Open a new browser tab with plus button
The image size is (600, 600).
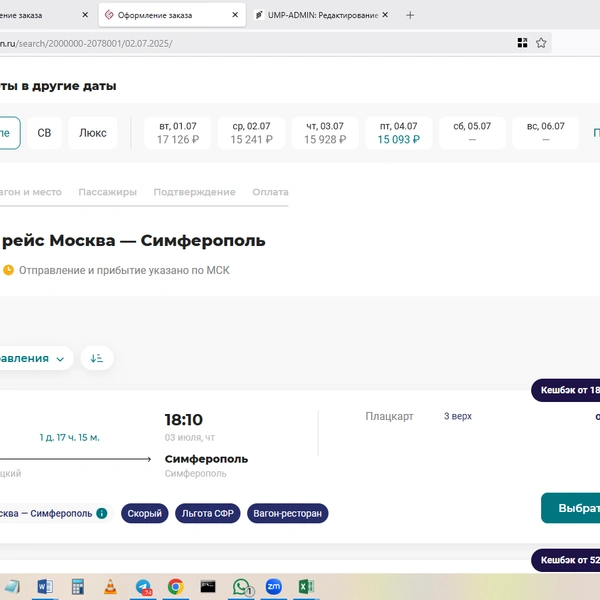point(410,15)
